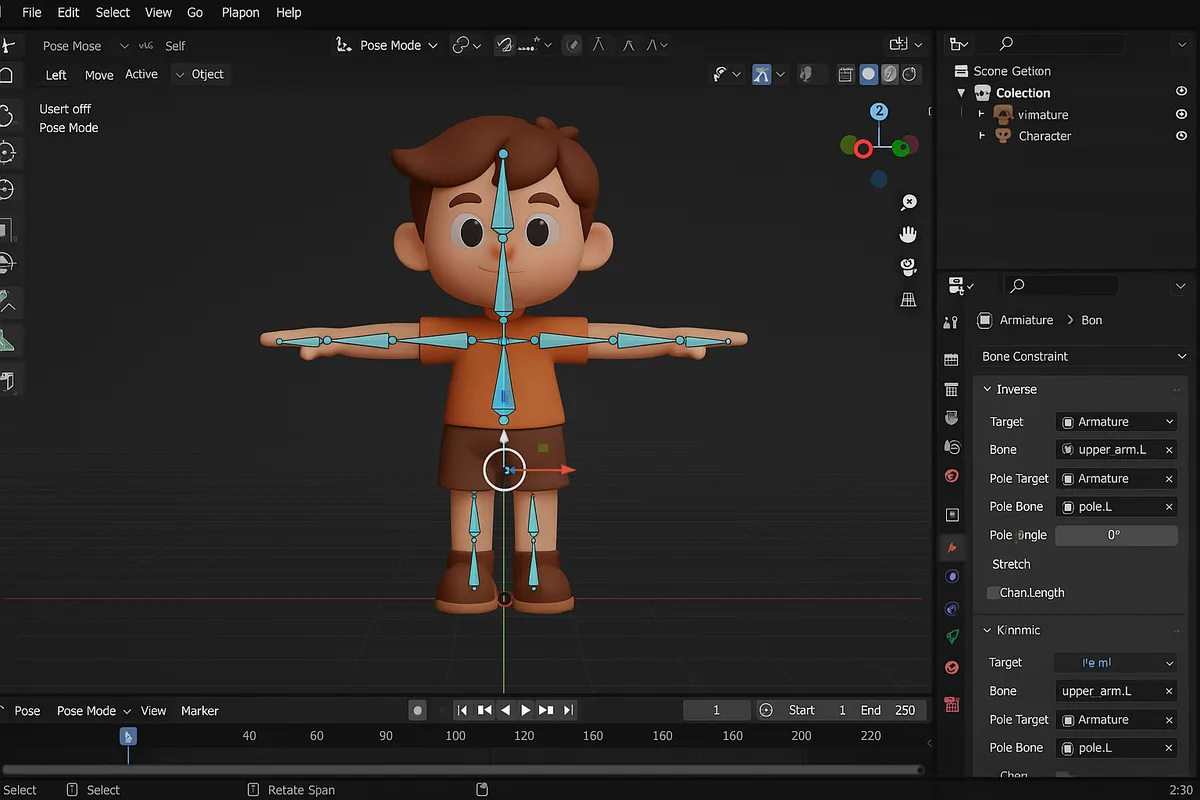Click the current frame number field showing 1

point(716,710)
